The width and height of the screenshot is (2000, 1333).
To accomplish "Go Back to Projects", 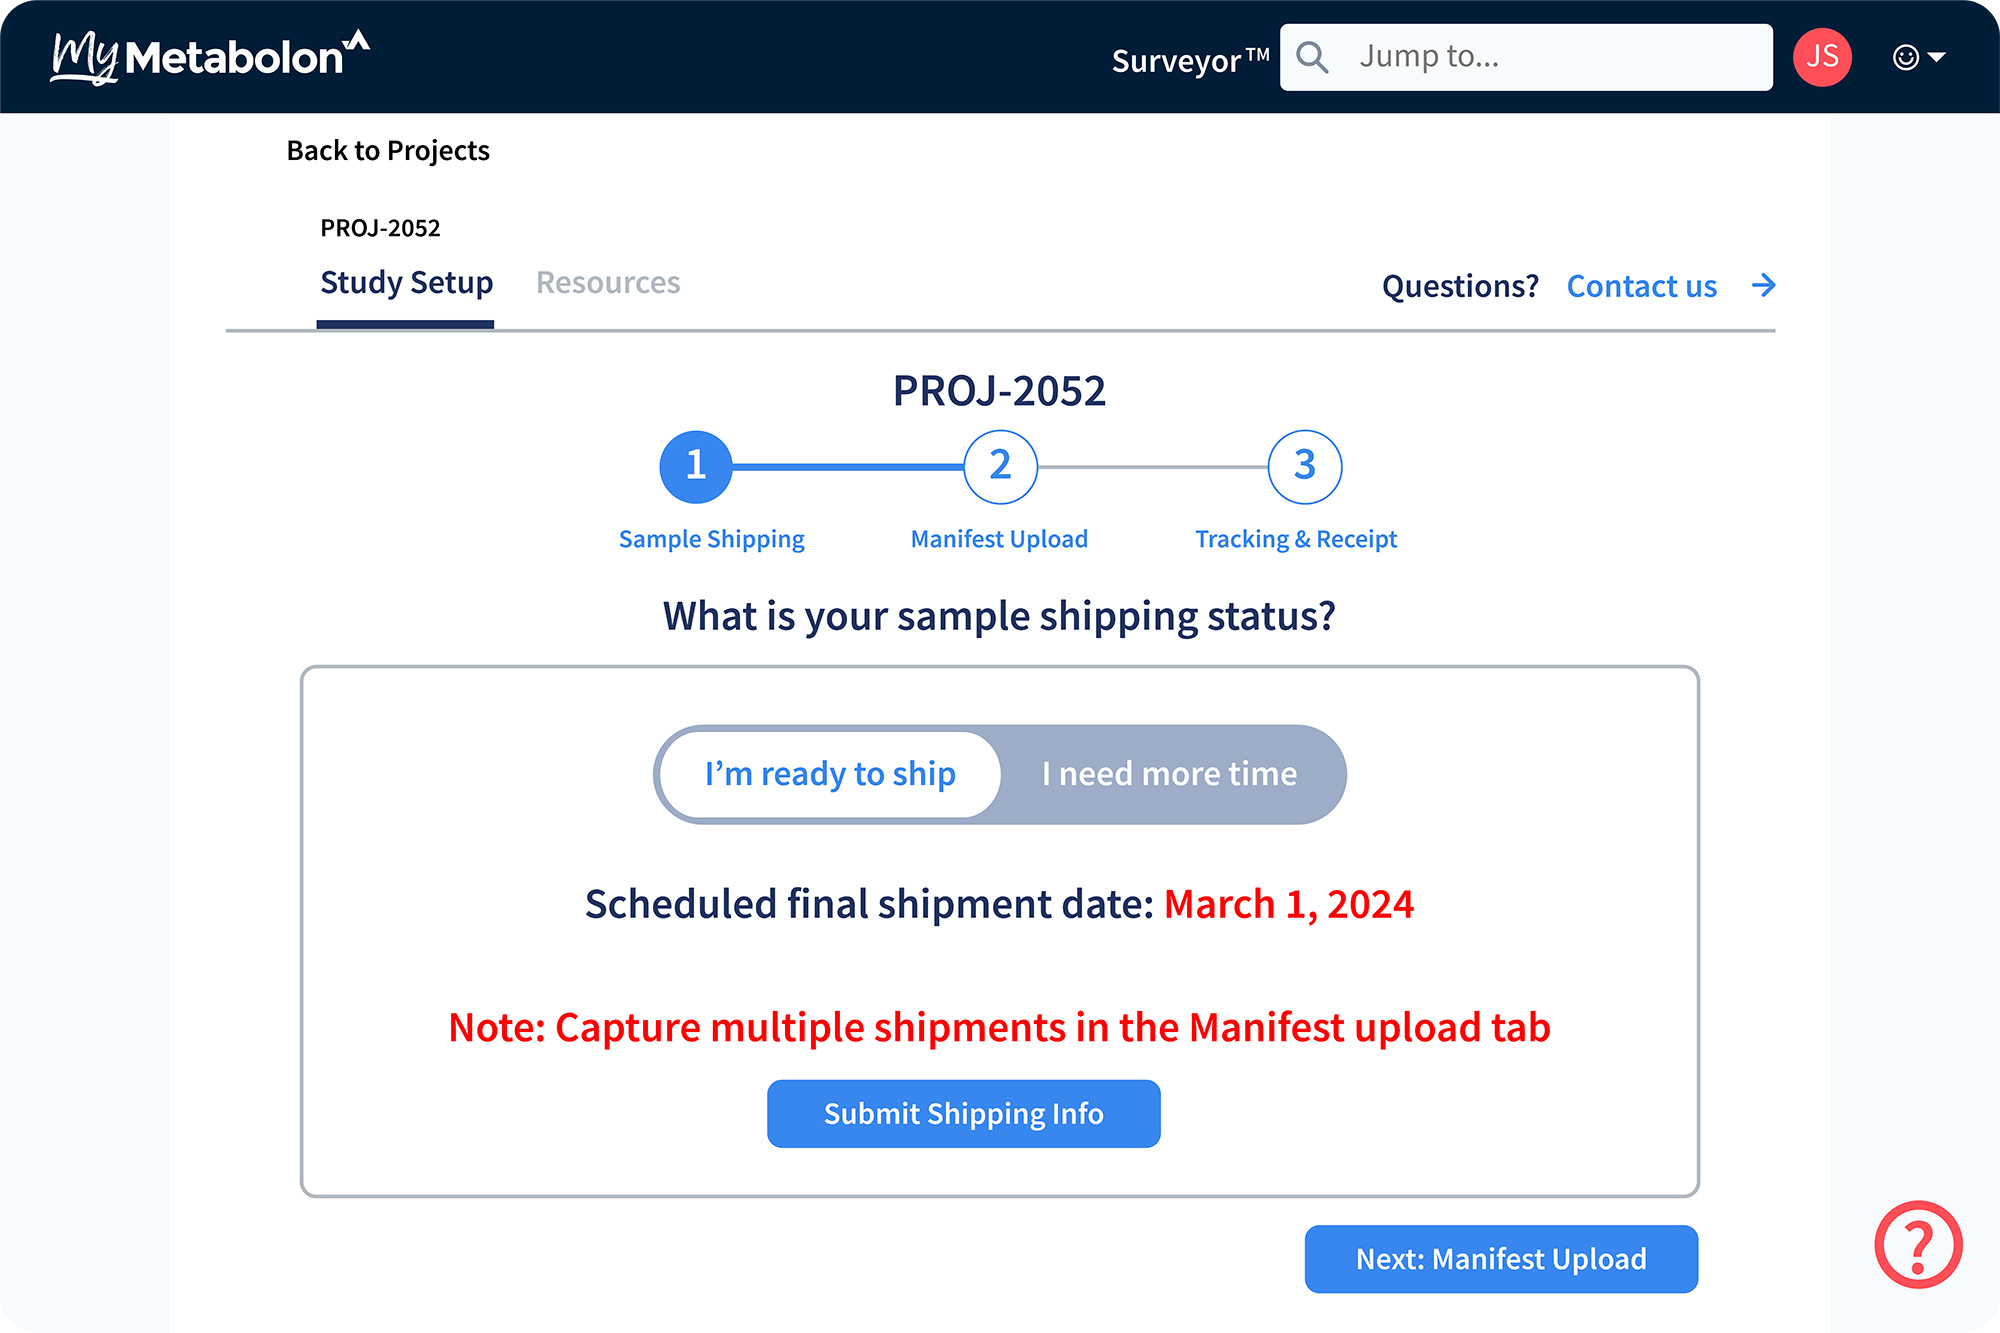I will click(388, 150).
